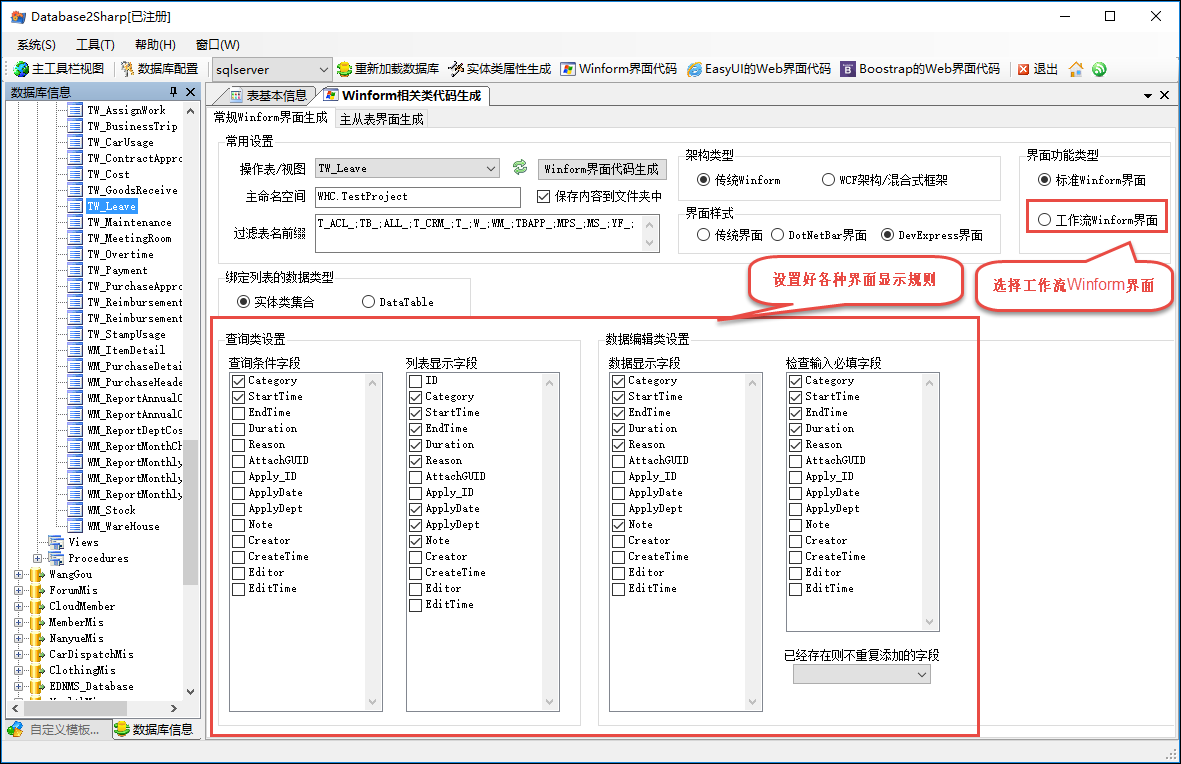This screenshot has width=1181, height=764.
Task: Select DataTable binding radio button
Action: pyautogui.click(x=368, y=302)
